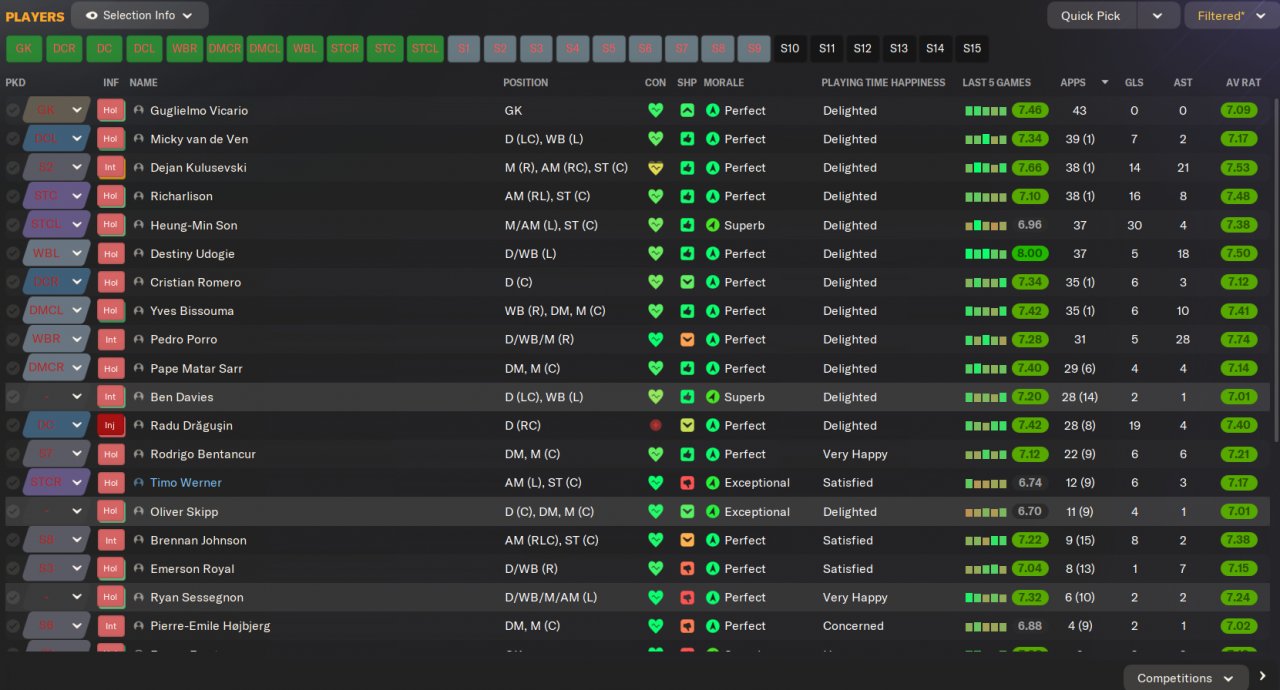Viewport: 1280px width, 690px height.
Task: Click Dejan Kulusevski's yellow condition heart
Action: (655, 168)
